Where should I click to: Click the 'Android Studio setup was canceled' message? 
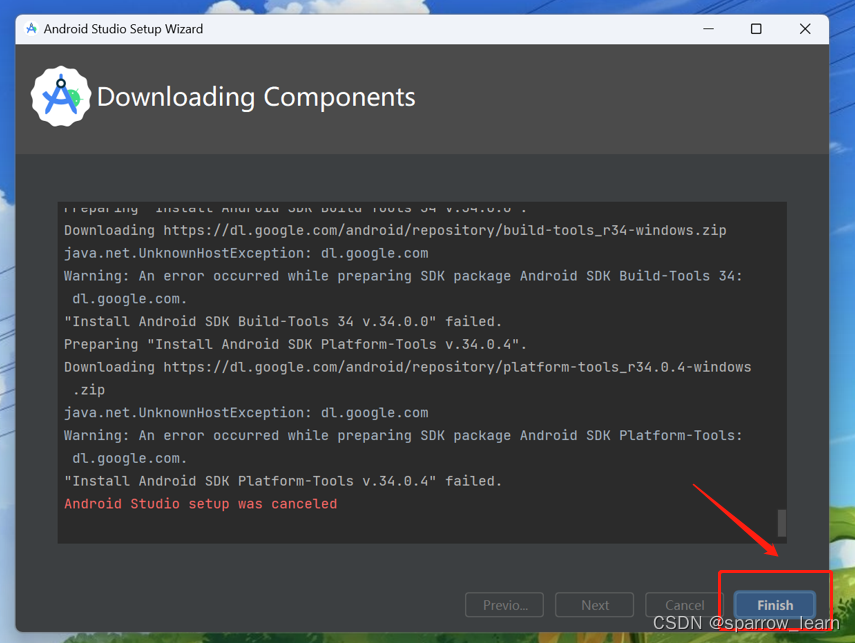coord(201,503)
